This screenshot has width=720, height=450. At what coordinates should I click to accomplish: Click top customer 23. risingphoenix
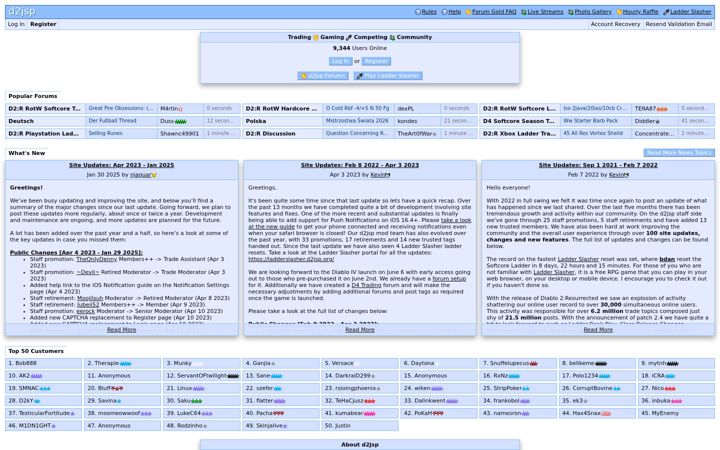point(360,388)
